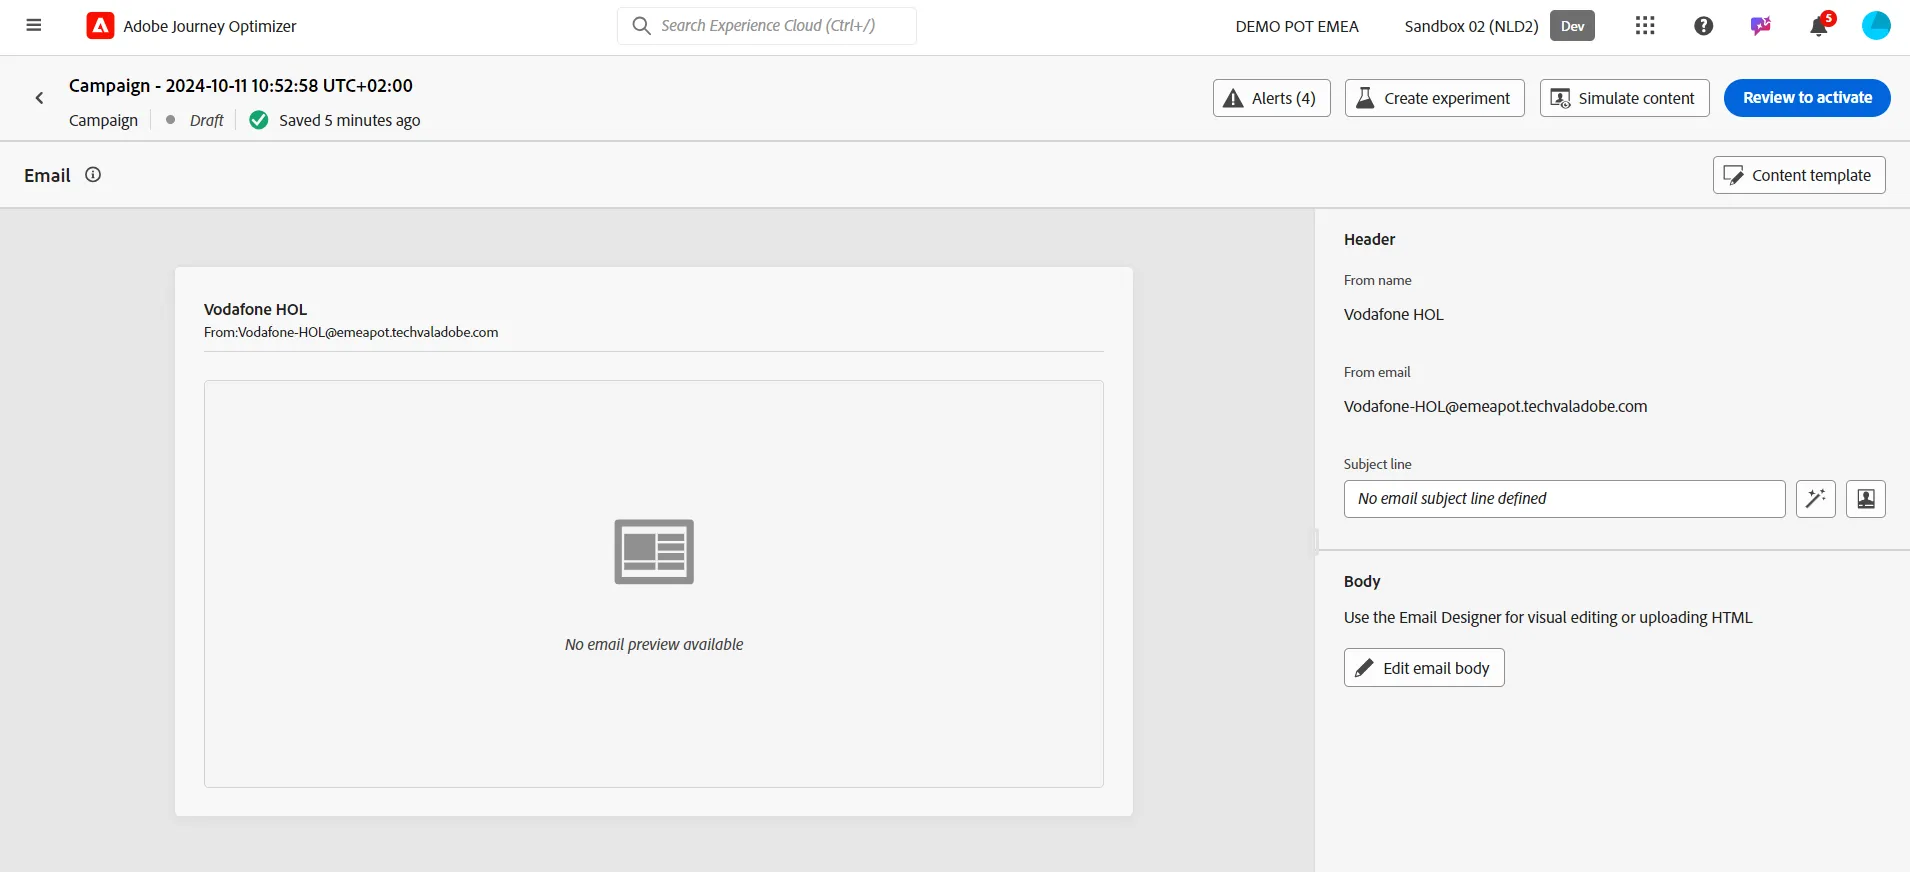Open the DEMO POT EMEA organization switcher
The image size is (1910, 872).
tap(1297, 26)
